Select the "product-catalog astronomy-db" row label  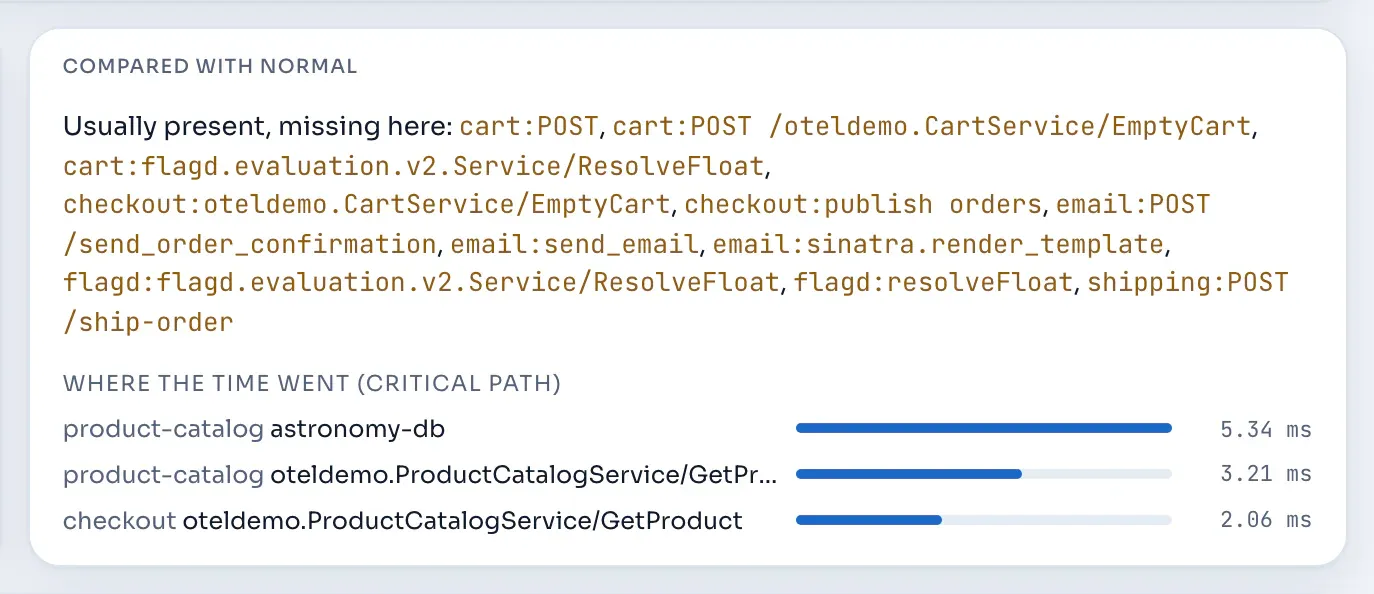pyautogui.click(x=254, y=430)
